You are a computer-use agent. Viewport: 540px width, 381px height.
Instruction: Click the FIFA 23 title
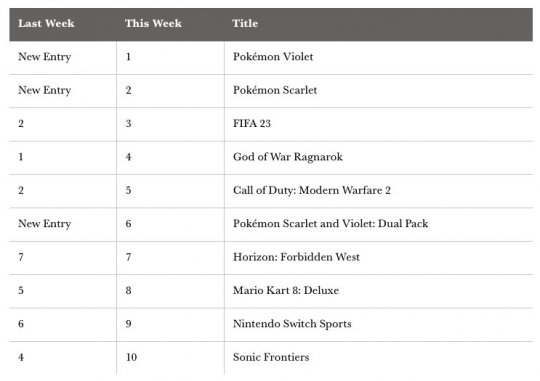(x=252, y=123)
